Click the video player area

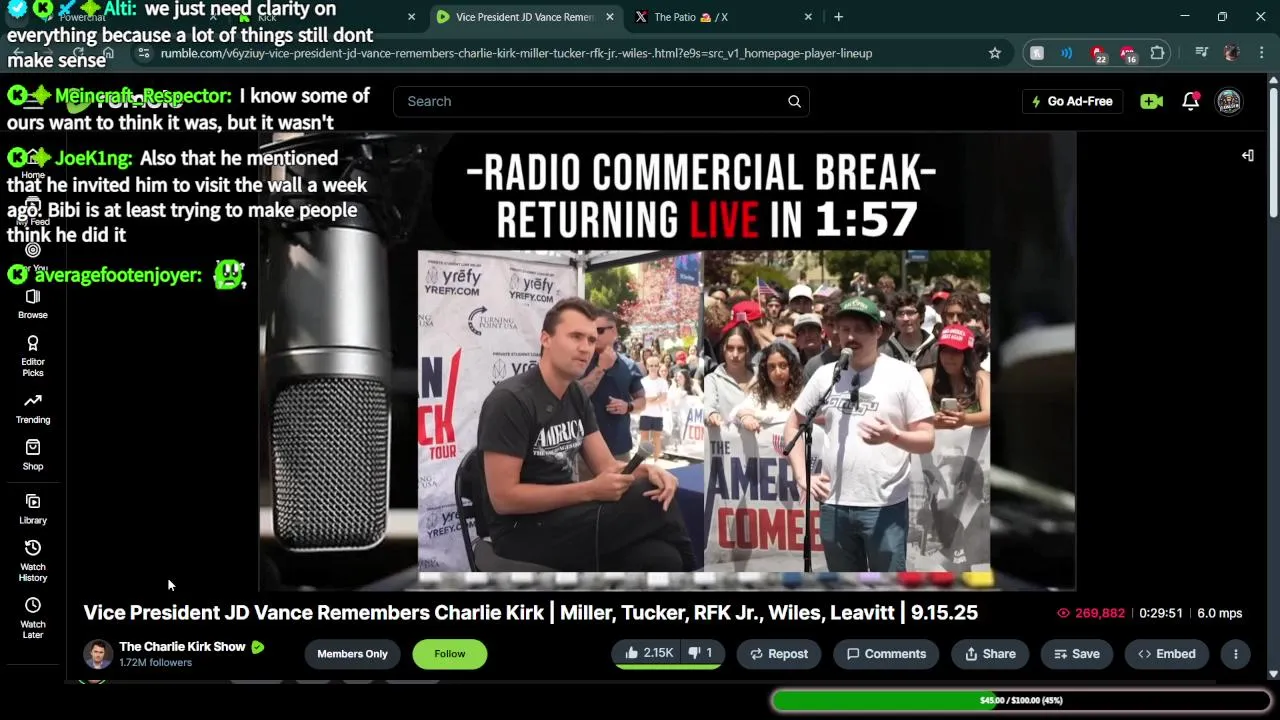click(667, 361)
